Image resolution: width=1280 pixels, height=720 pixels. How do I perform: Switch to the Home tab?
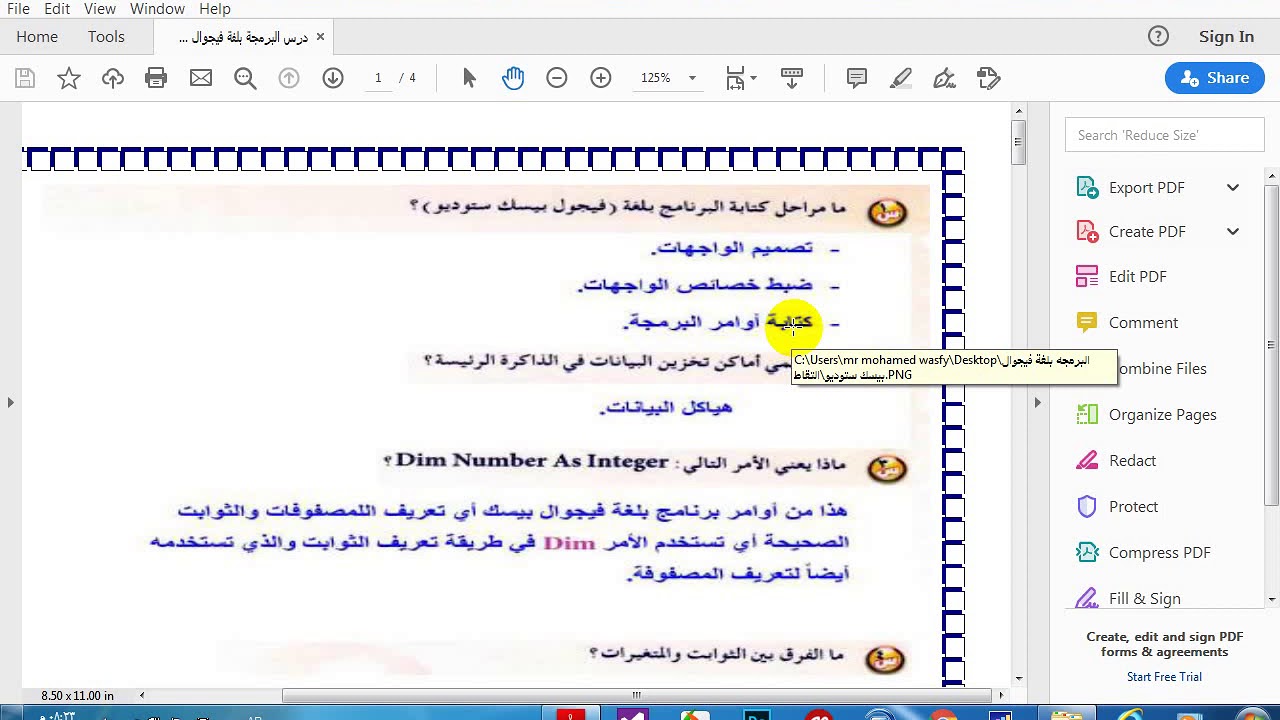(x=37, y=36)
